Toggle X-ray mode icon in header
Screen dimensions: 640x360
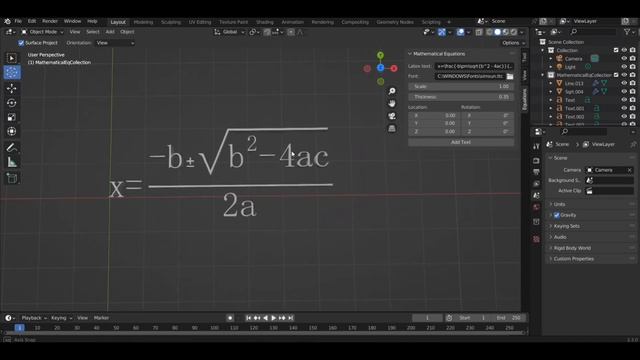pyautogui.click(x=479, y=32)
